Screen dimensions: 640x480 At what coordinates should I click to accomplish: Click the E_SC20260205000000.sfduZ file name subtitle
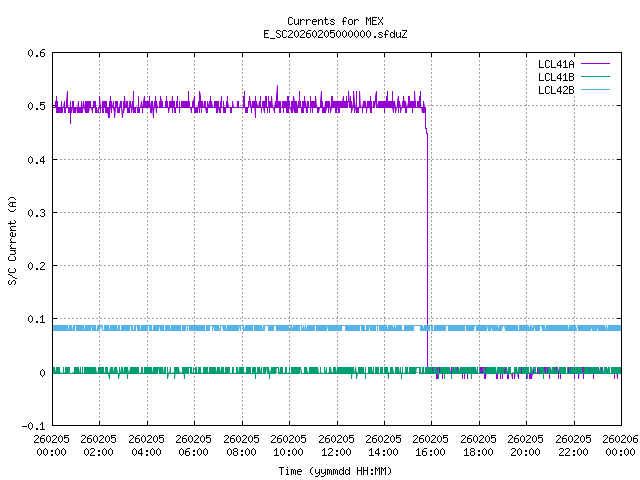coord(334,34)
